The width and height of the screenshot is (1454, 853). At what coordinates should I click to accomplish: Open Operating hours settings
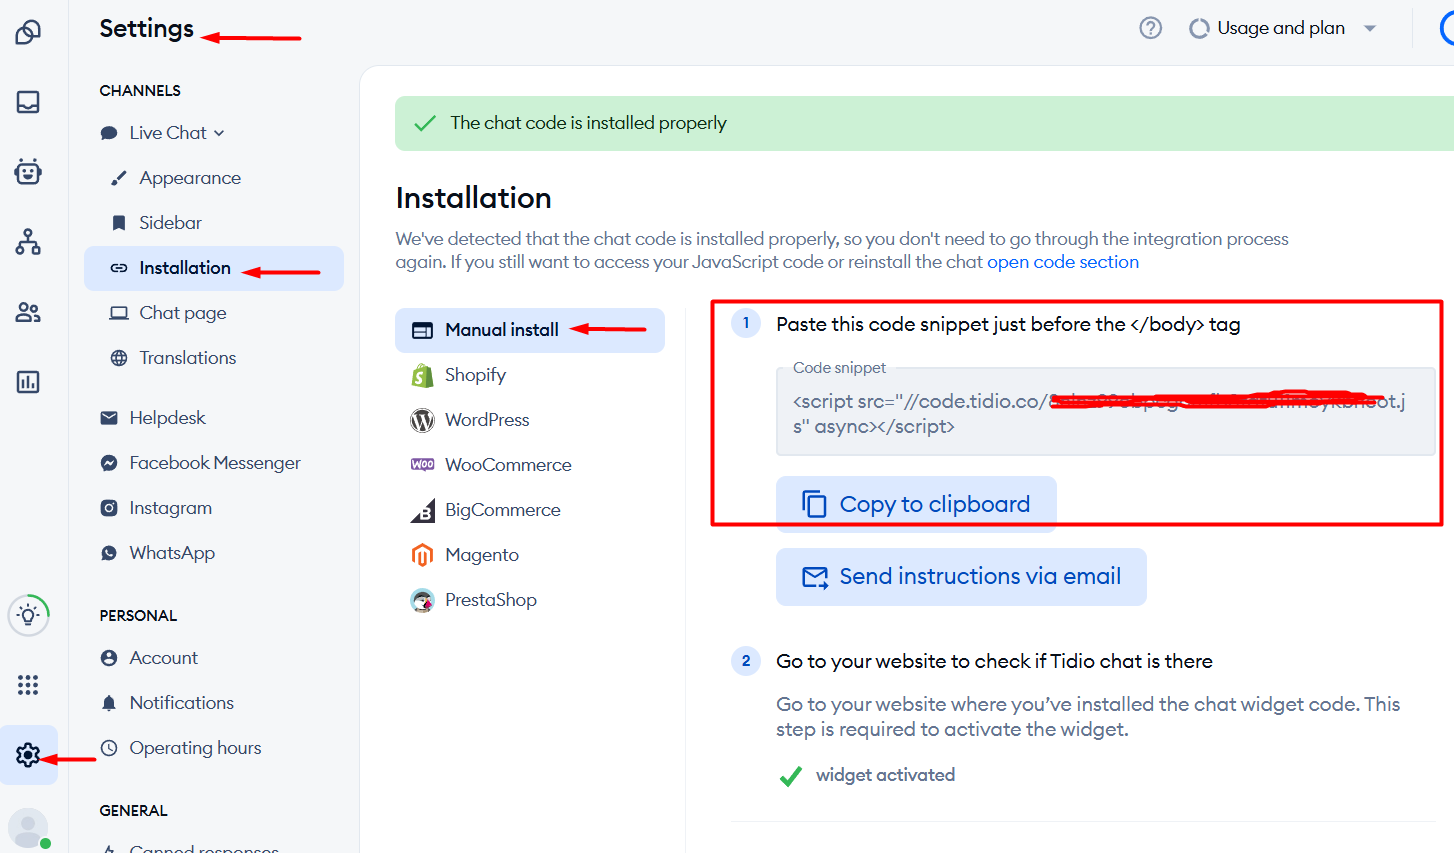click(195, 748)
